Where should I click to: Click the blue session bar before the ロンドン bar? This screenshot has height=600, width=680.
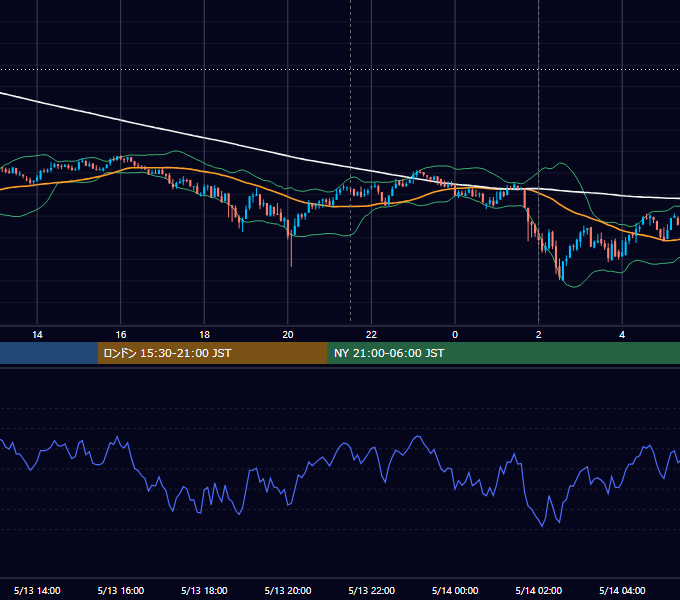(49, 353)
